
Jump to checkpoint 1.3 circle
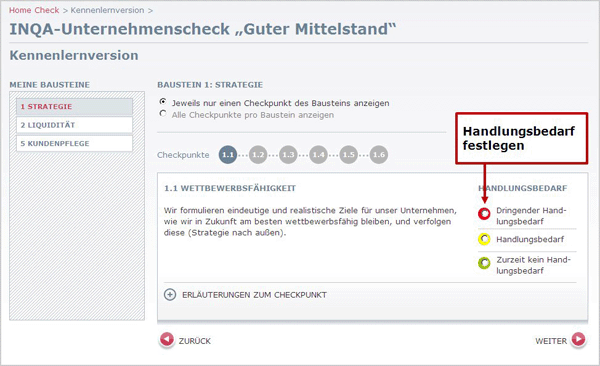[x=288, y=155]
